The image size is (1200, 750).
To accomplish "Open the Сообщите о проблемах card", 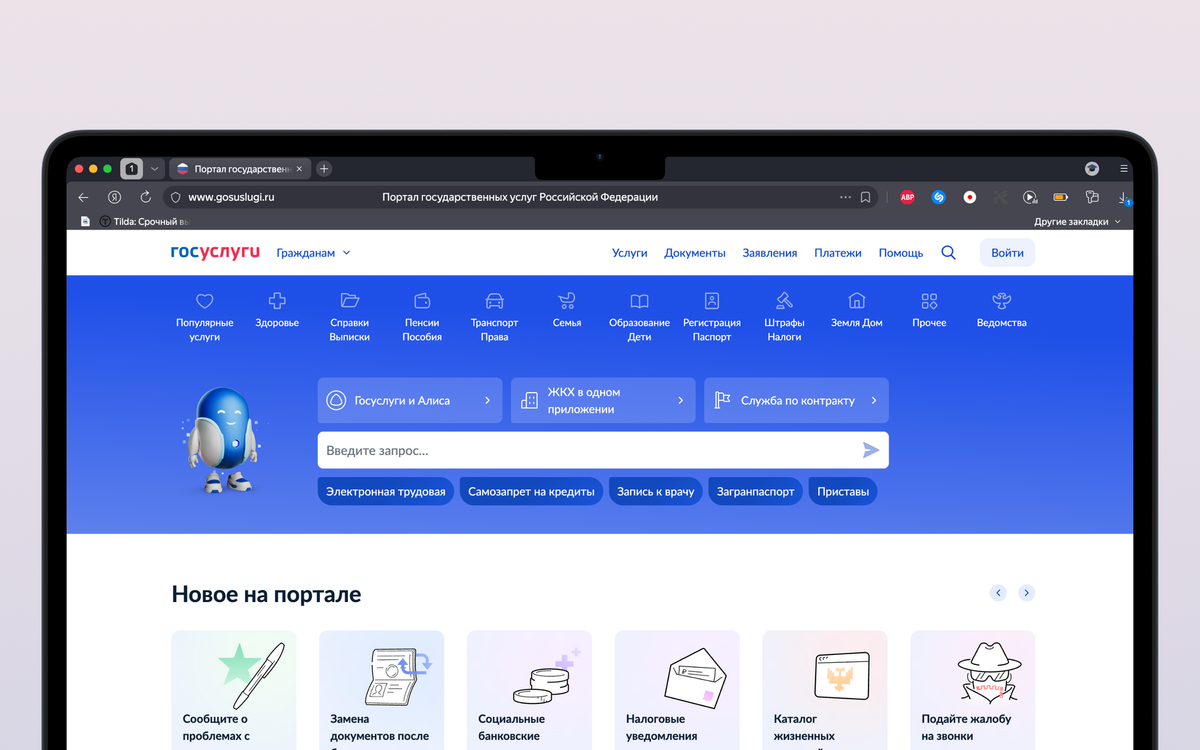I will (234, 690).
